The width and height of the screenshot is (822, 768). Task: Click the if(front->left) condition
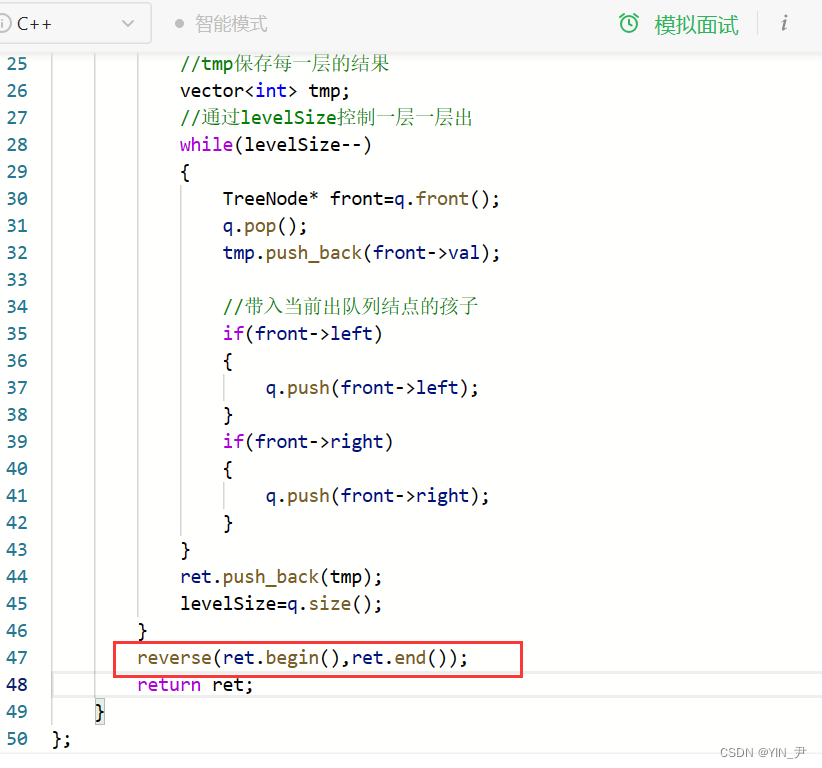pos(302,334)
